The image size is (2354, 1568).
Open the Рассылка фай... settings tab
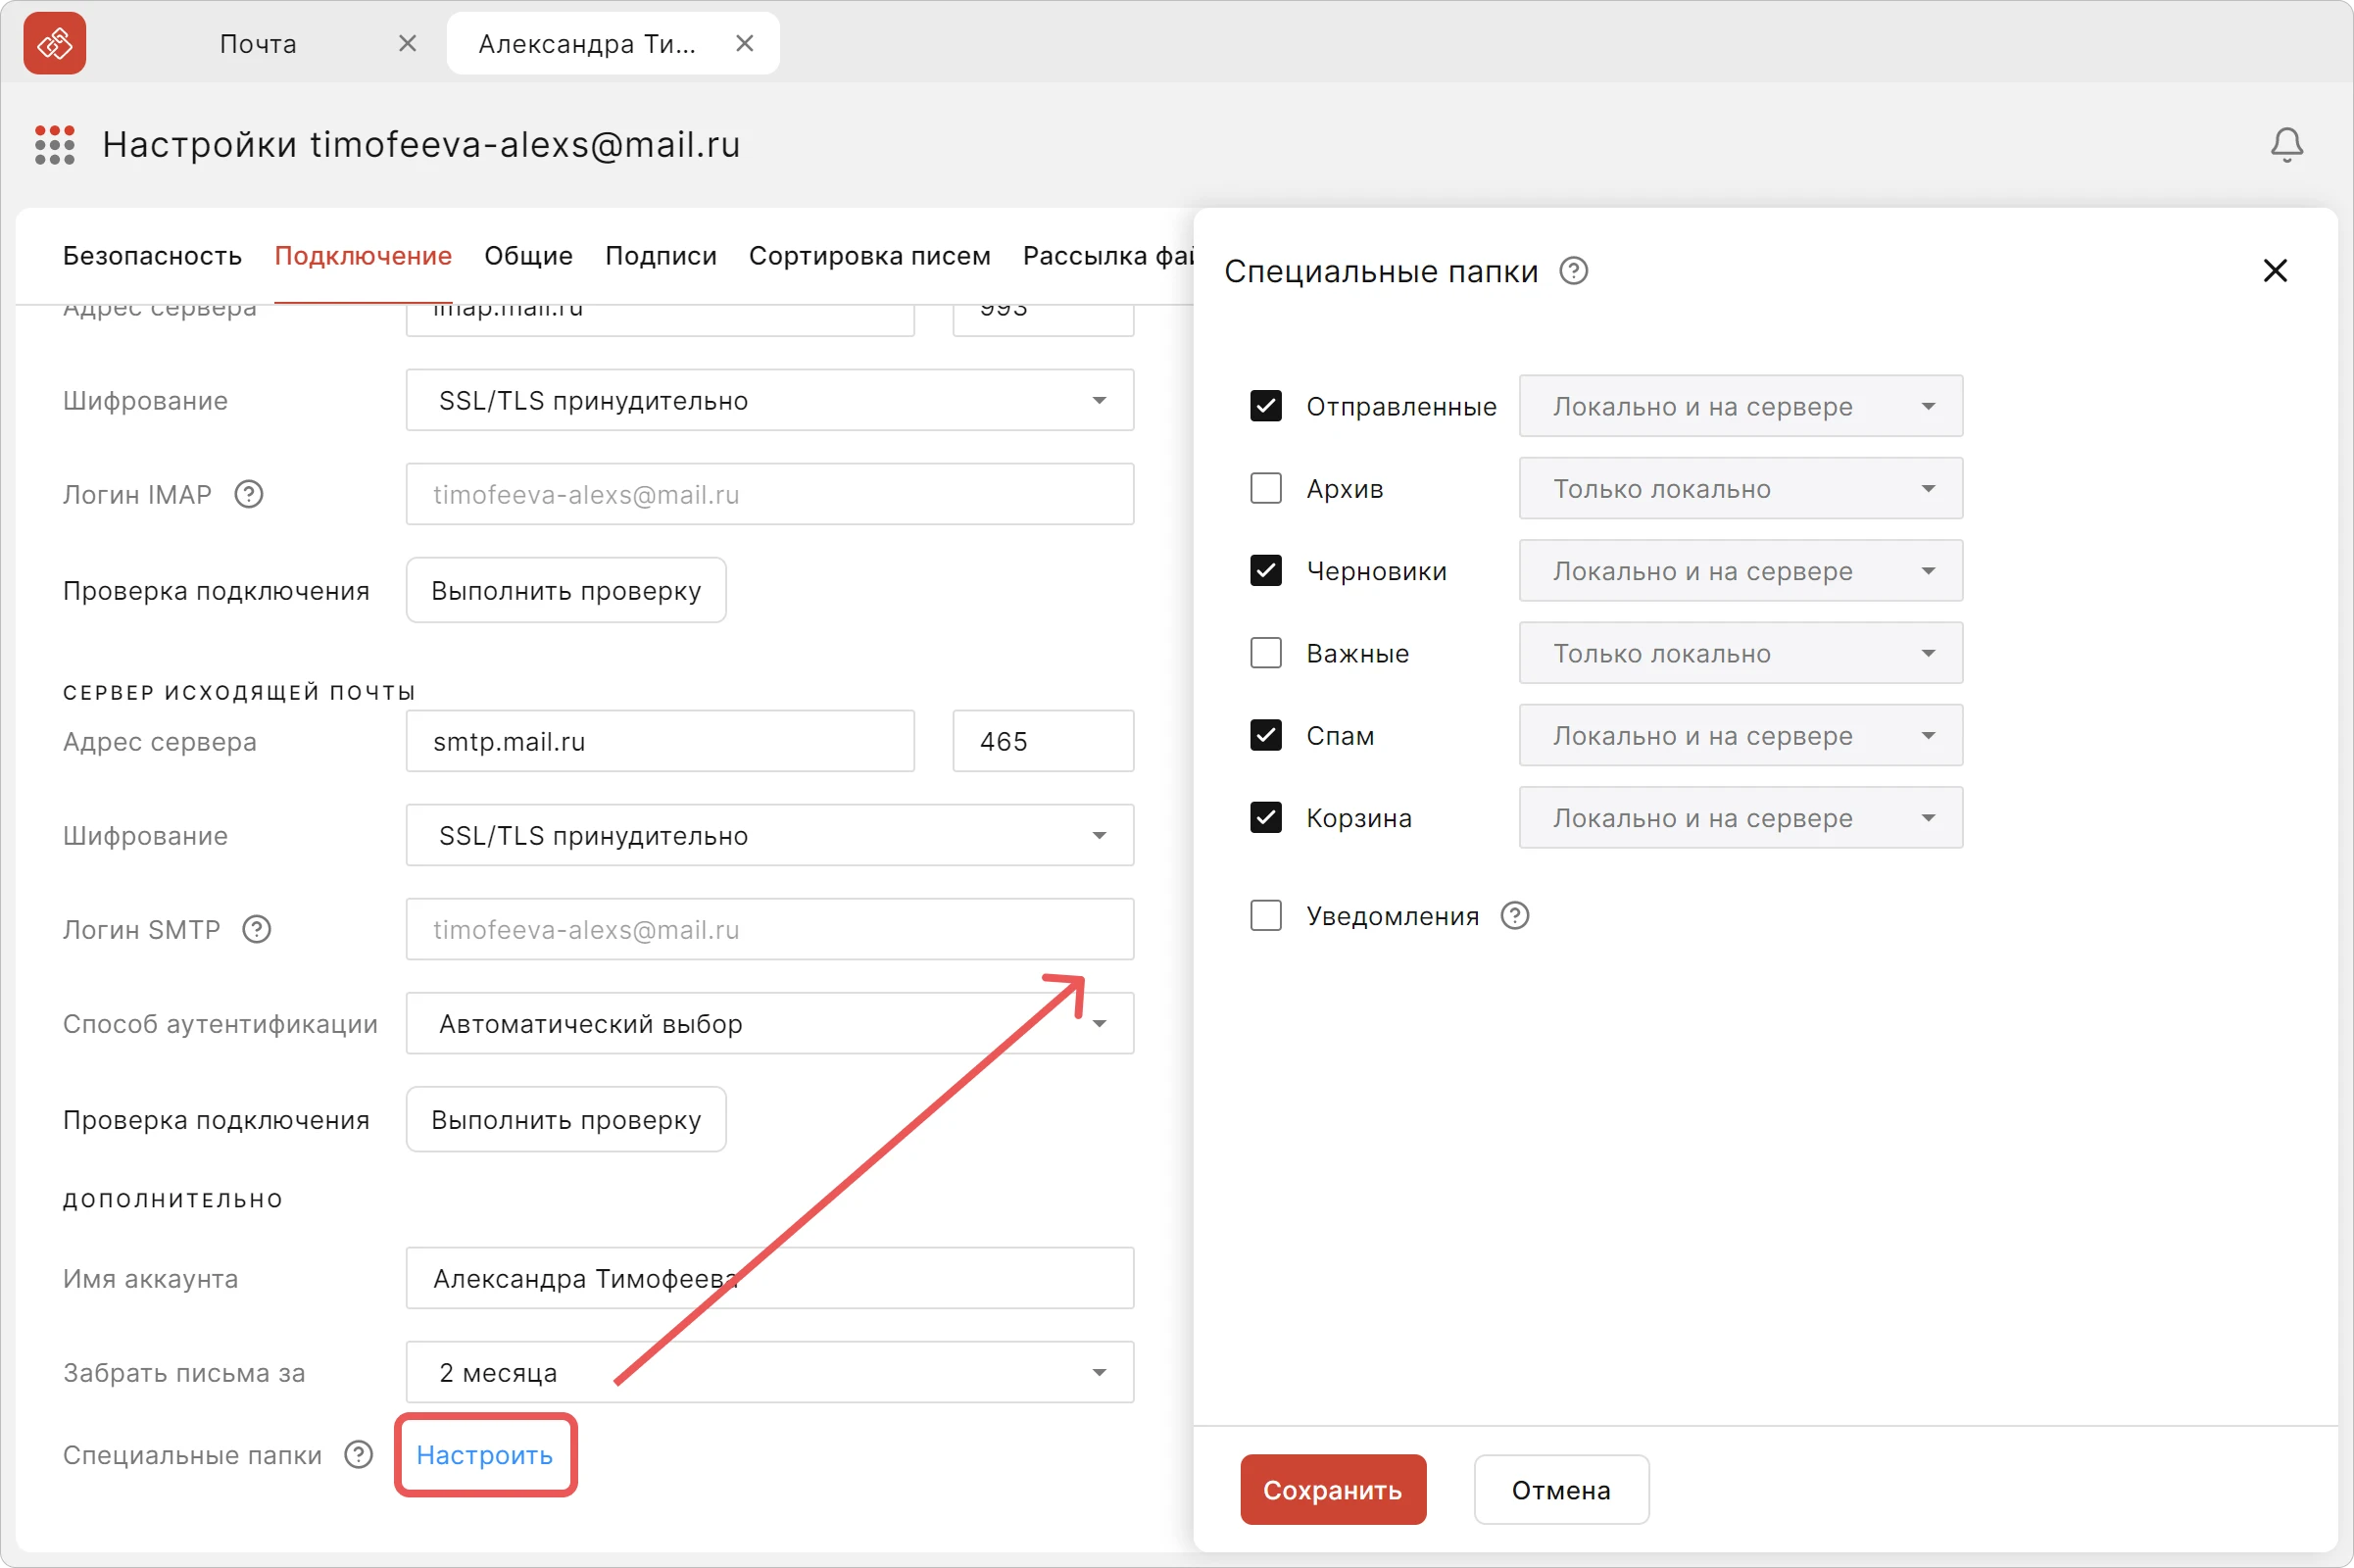click(1108, 256)
